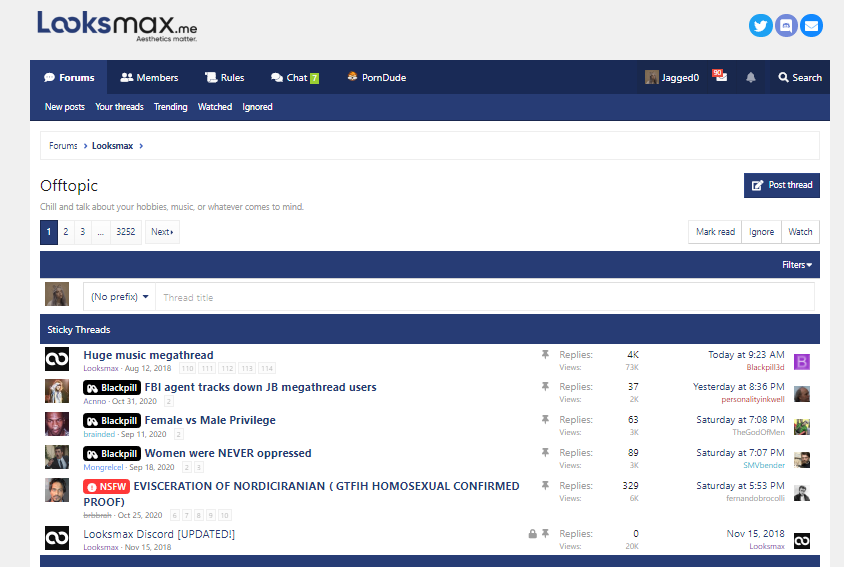Image resolution: width=844 pixels, height=567 pixels.
Task: Click the purple B avatar of Blackpill3d
Action: pos(801,362)
